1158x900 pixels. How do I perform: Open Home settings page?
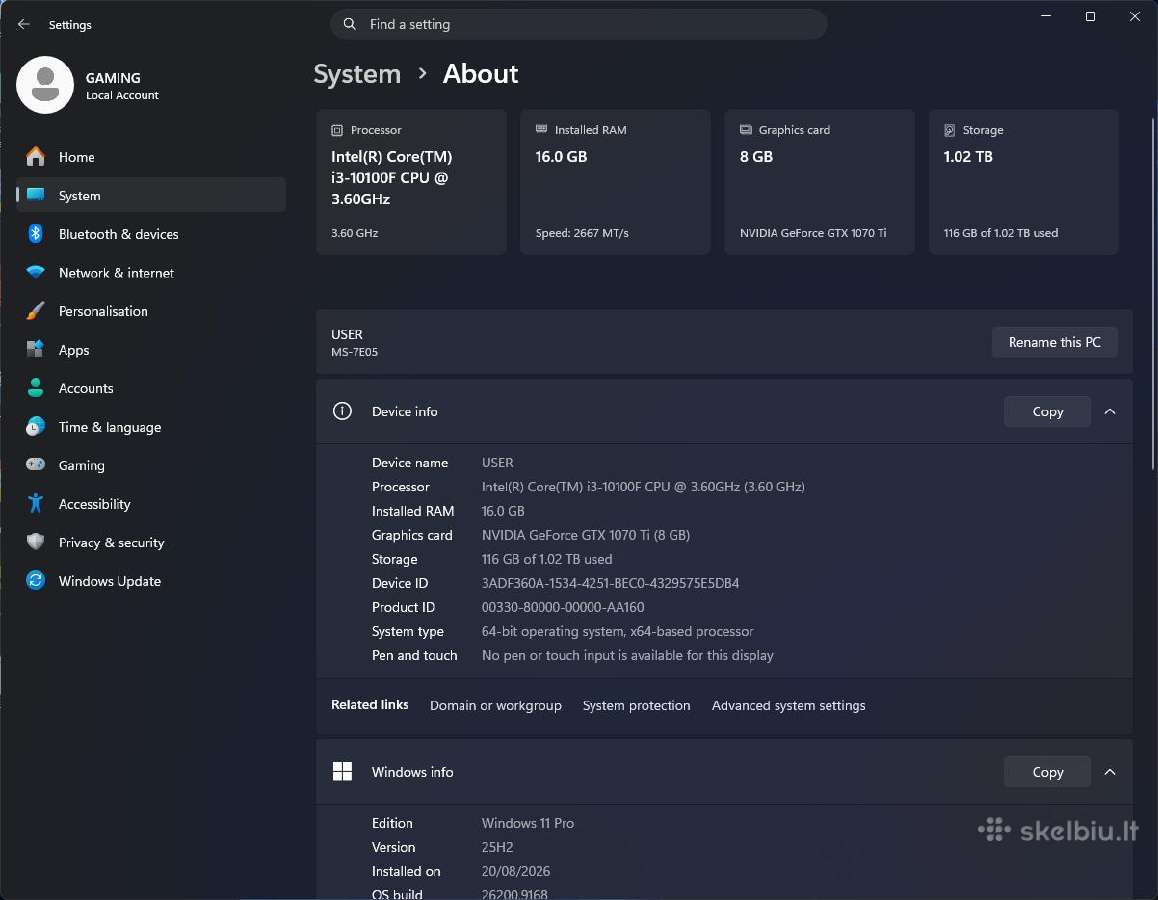pyautogui.click(x=151, y=157)
